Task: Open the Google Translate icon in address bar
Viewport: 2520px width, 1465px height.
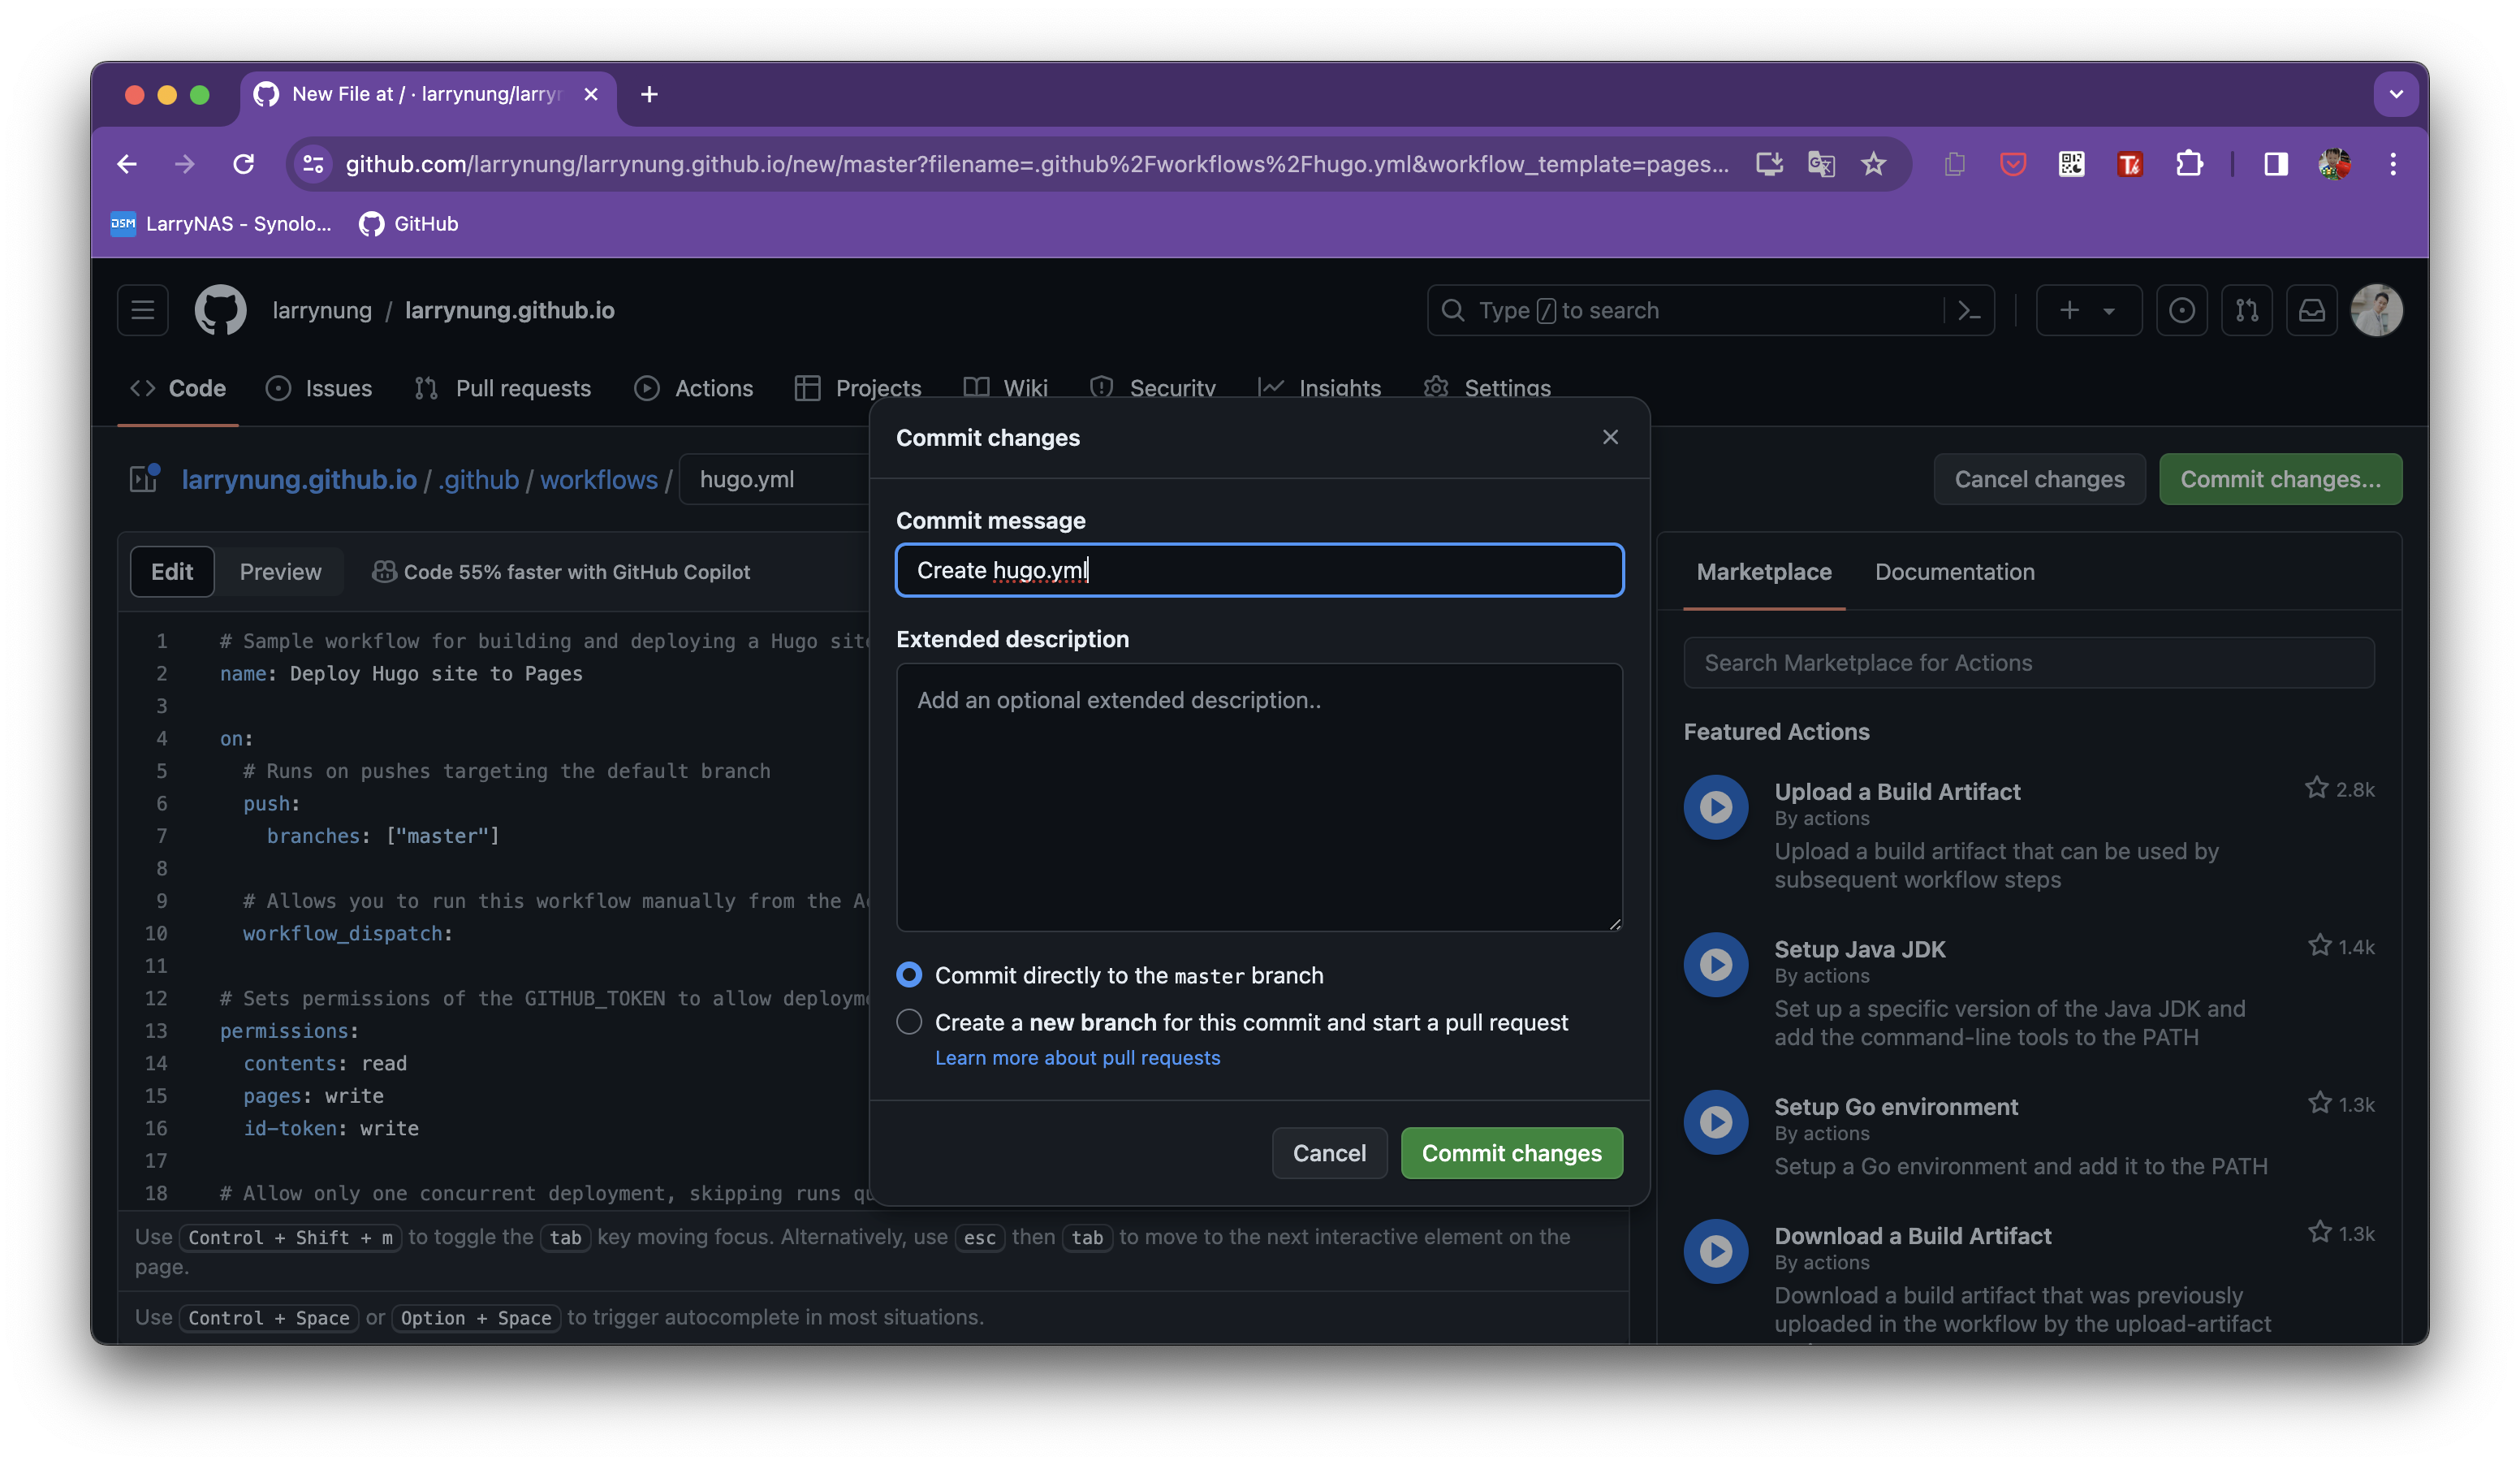Action: coord(1821,164)
